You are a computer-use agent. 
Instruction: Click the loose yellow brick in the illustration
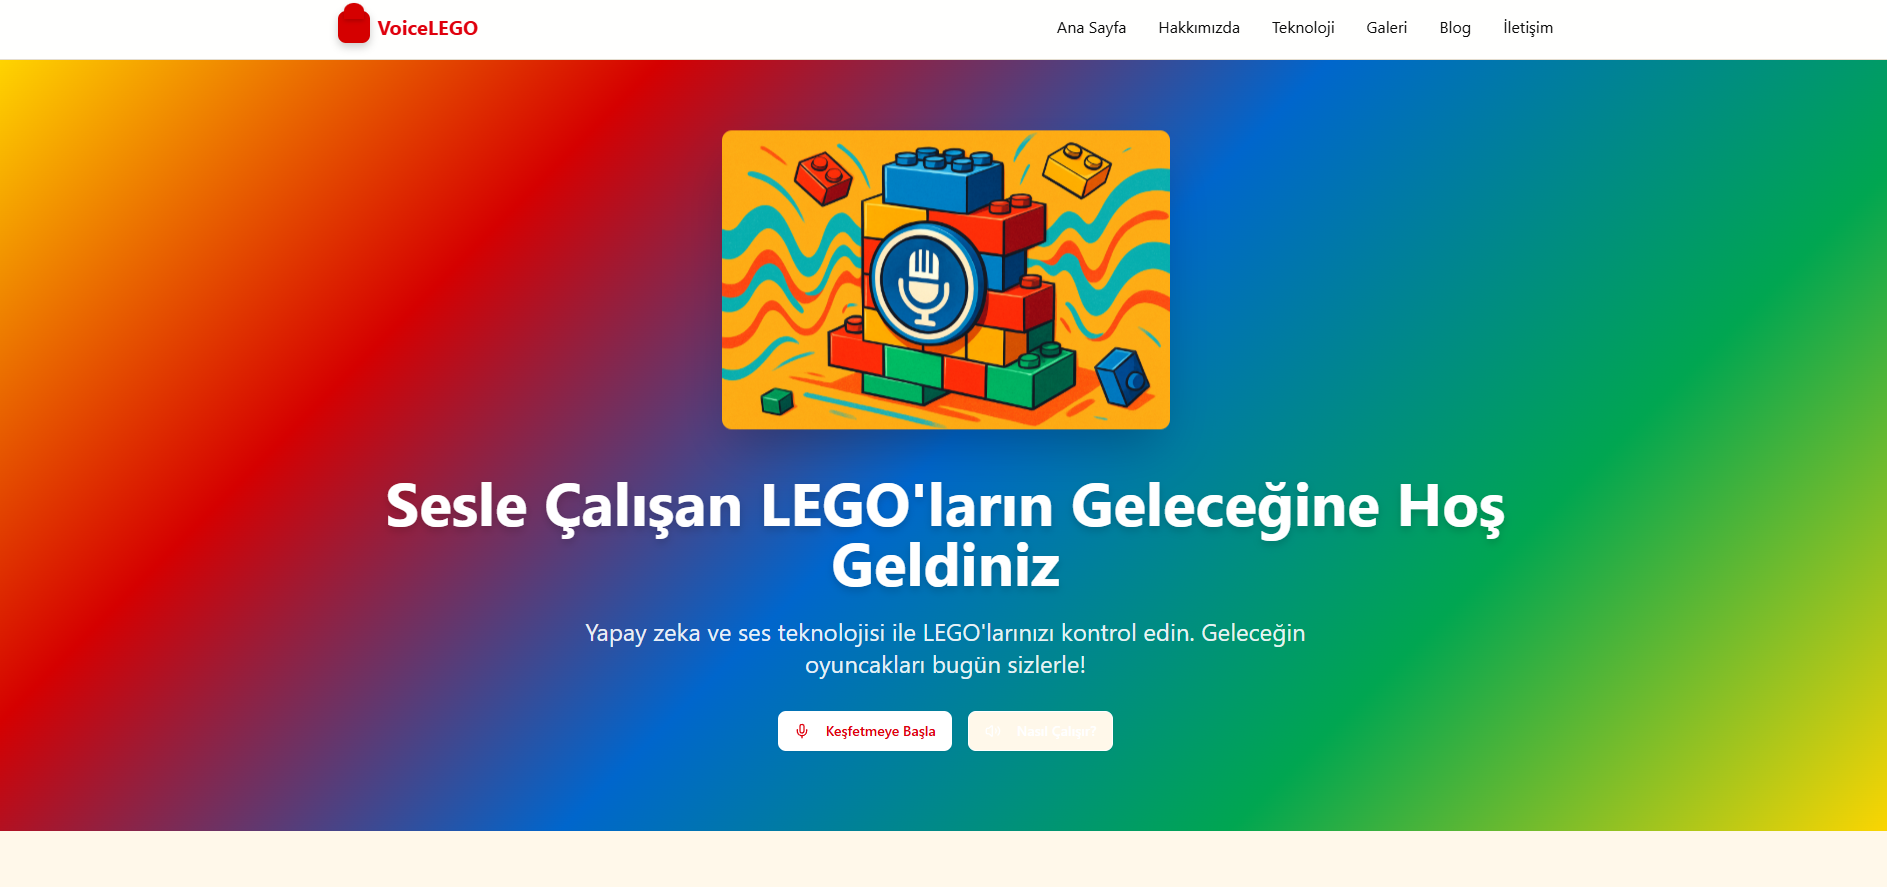click(1077, 169)
